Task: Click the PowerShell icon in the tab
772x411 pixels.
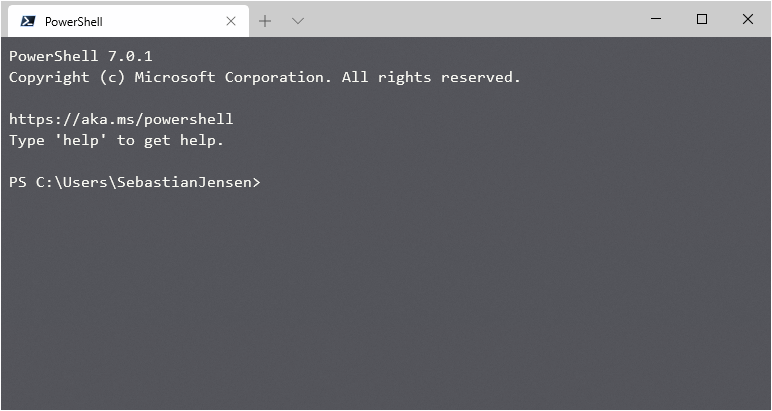Action: pyautogui.click(x=28, y=21)
